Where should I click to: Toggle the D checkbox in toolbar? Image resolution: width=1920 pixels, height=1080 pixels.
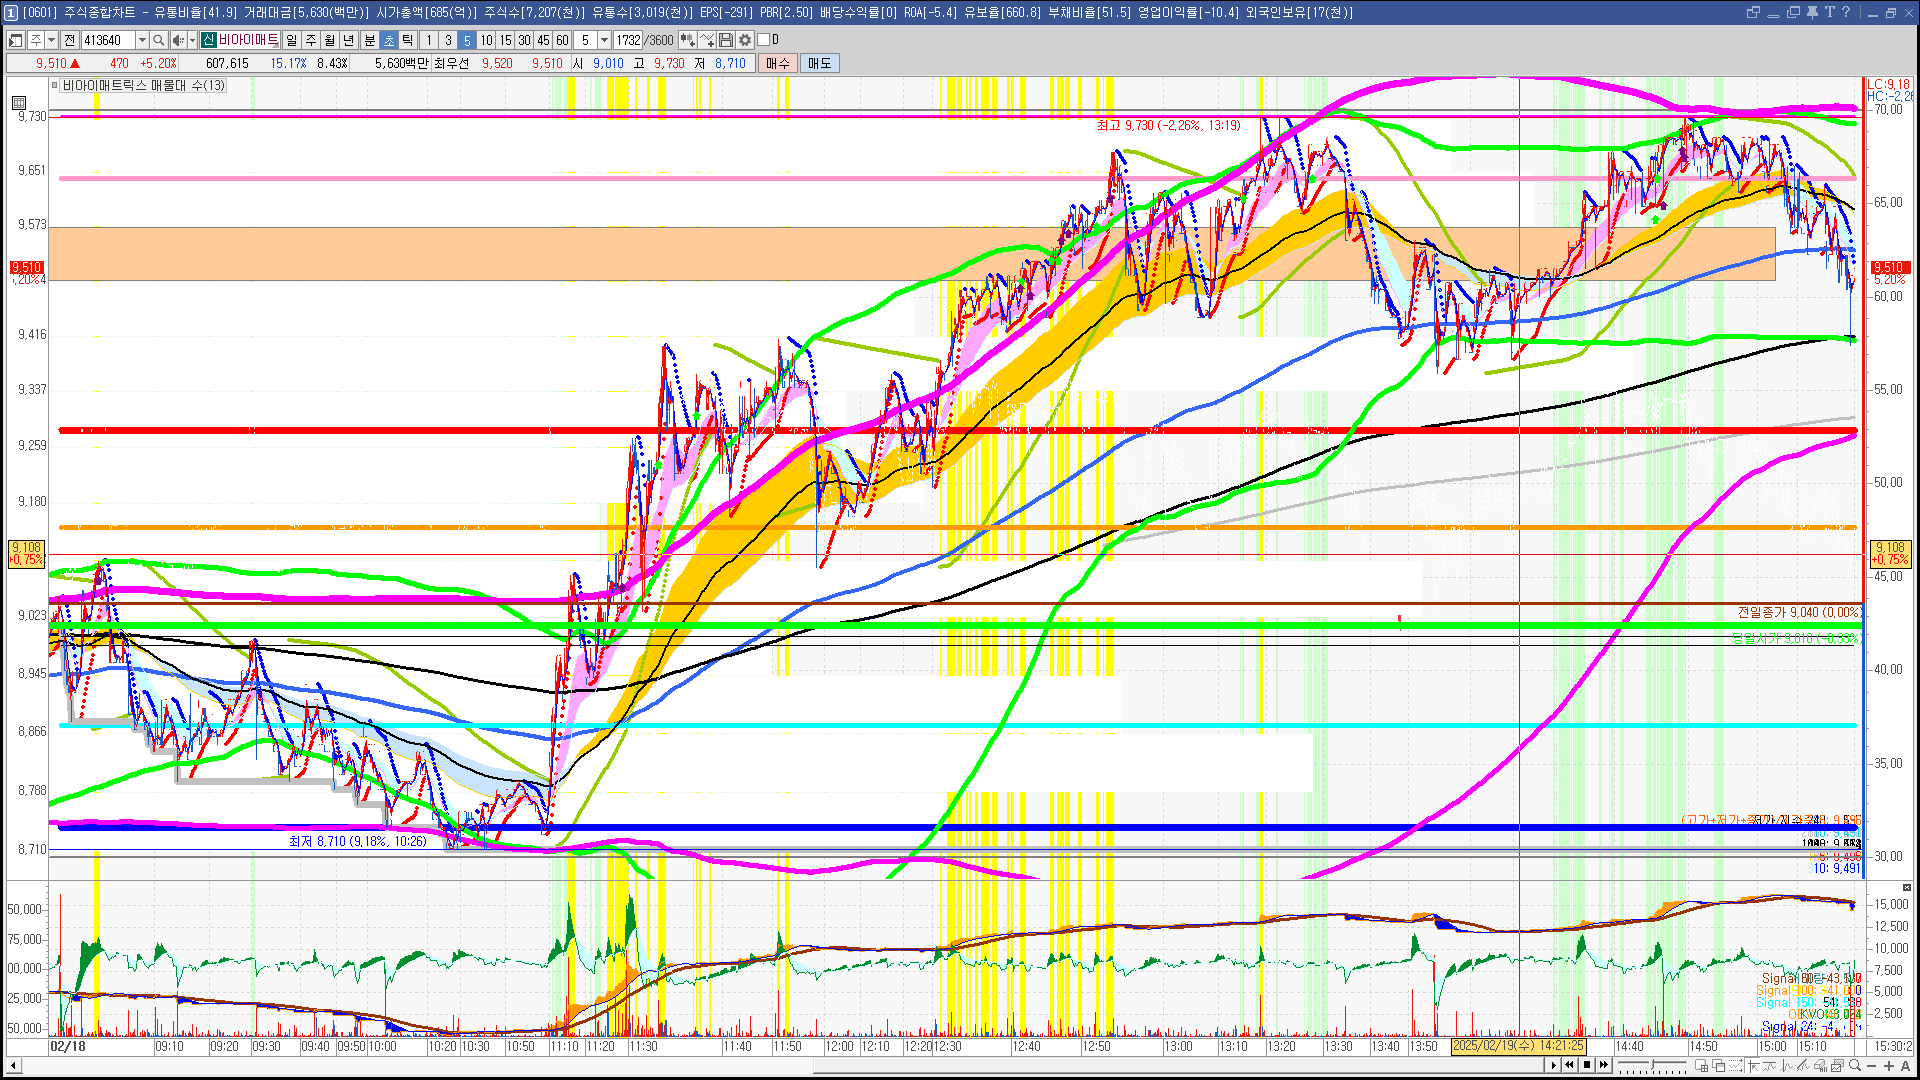coord(764,40)
